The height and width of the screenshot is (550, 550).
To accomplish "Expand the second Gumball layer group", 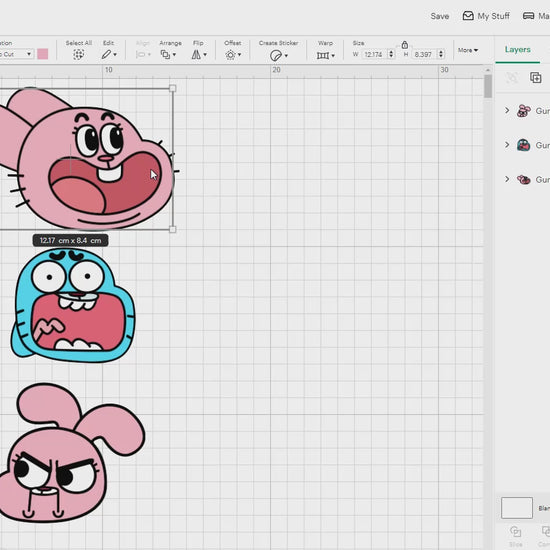I will coord(507,145).
